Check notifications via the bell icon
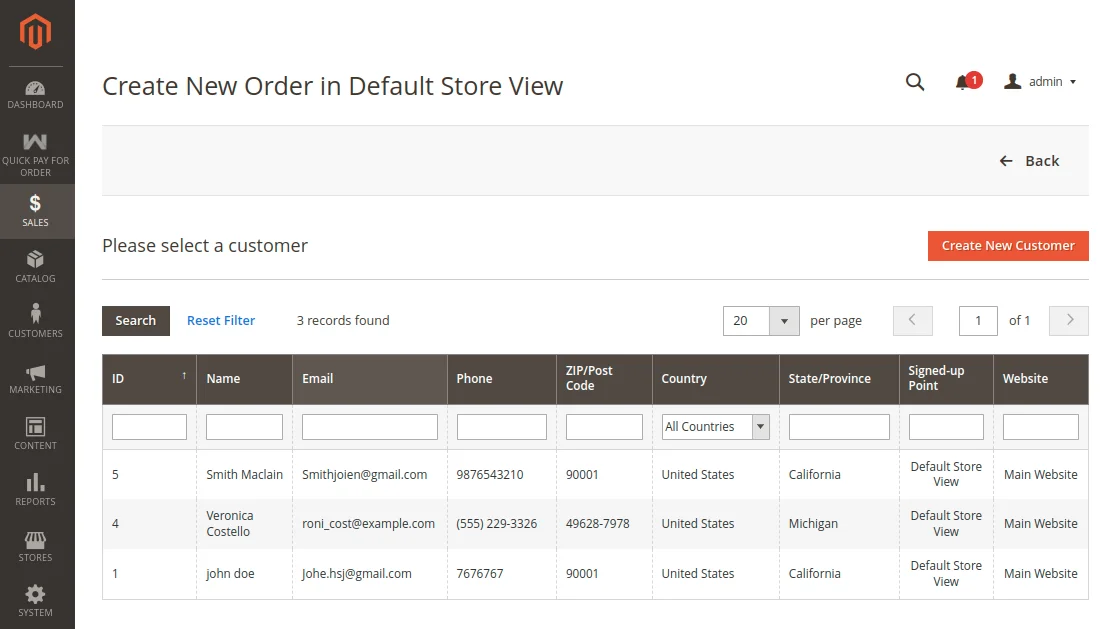Image resolution: width=1116 pixels, height=629 pixels. coord(963,82)
